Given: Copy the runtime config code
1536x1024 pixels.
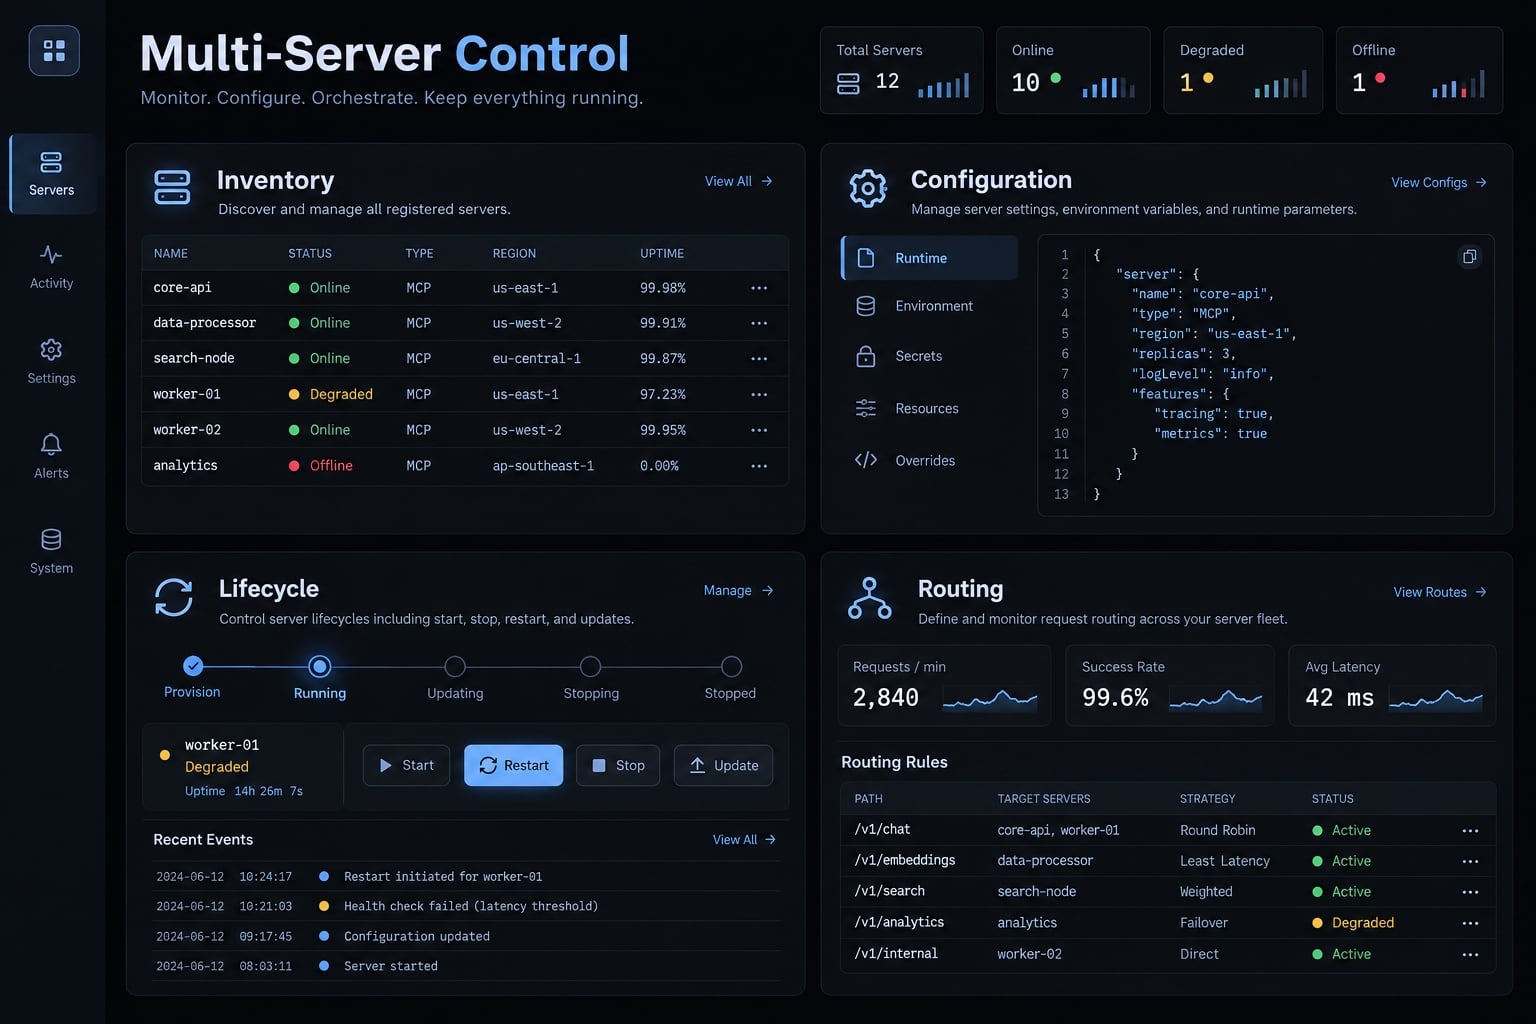Looking at the screenshot, I should tap(1469, 257).
